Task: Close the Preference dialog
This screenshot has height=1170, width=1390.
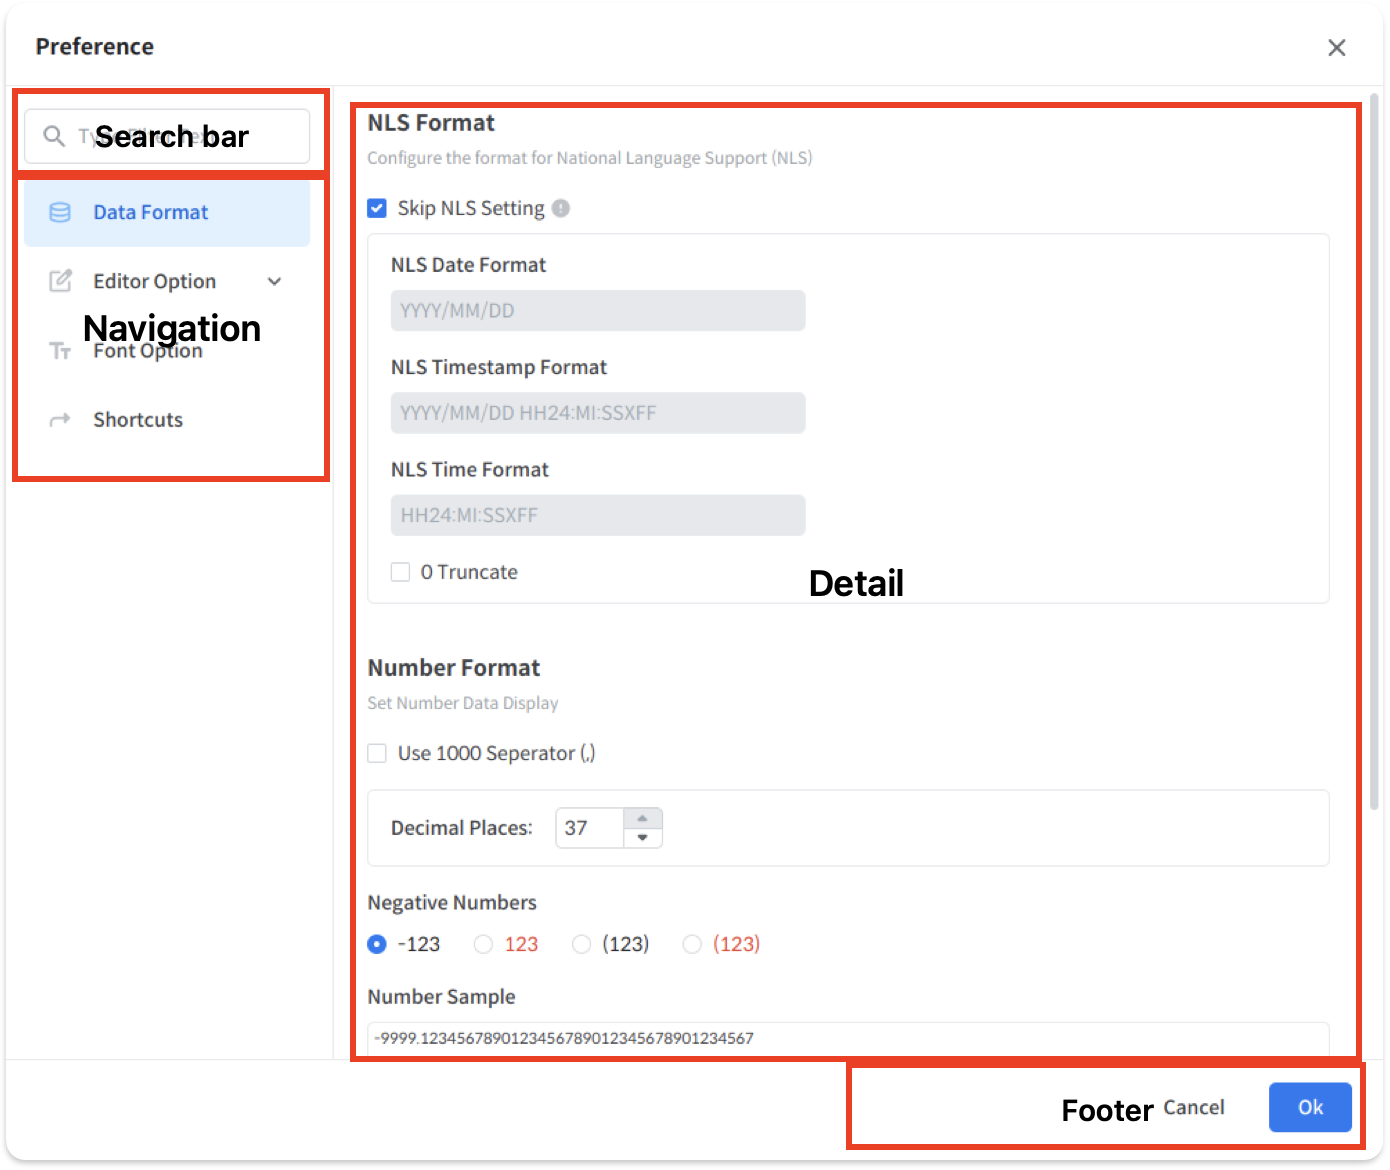Action: [1336, 48]
